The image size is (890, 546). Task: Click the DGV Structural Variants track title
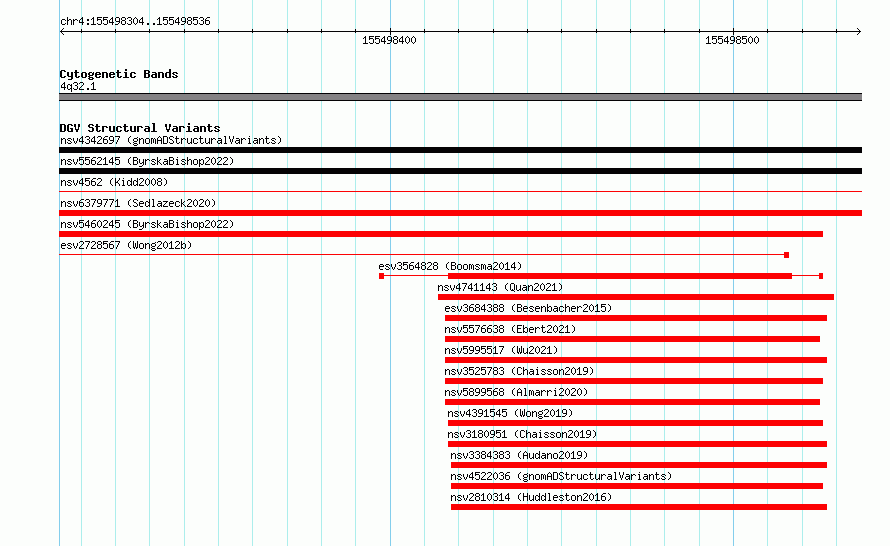pyautogui.click(x=140, y=128)
